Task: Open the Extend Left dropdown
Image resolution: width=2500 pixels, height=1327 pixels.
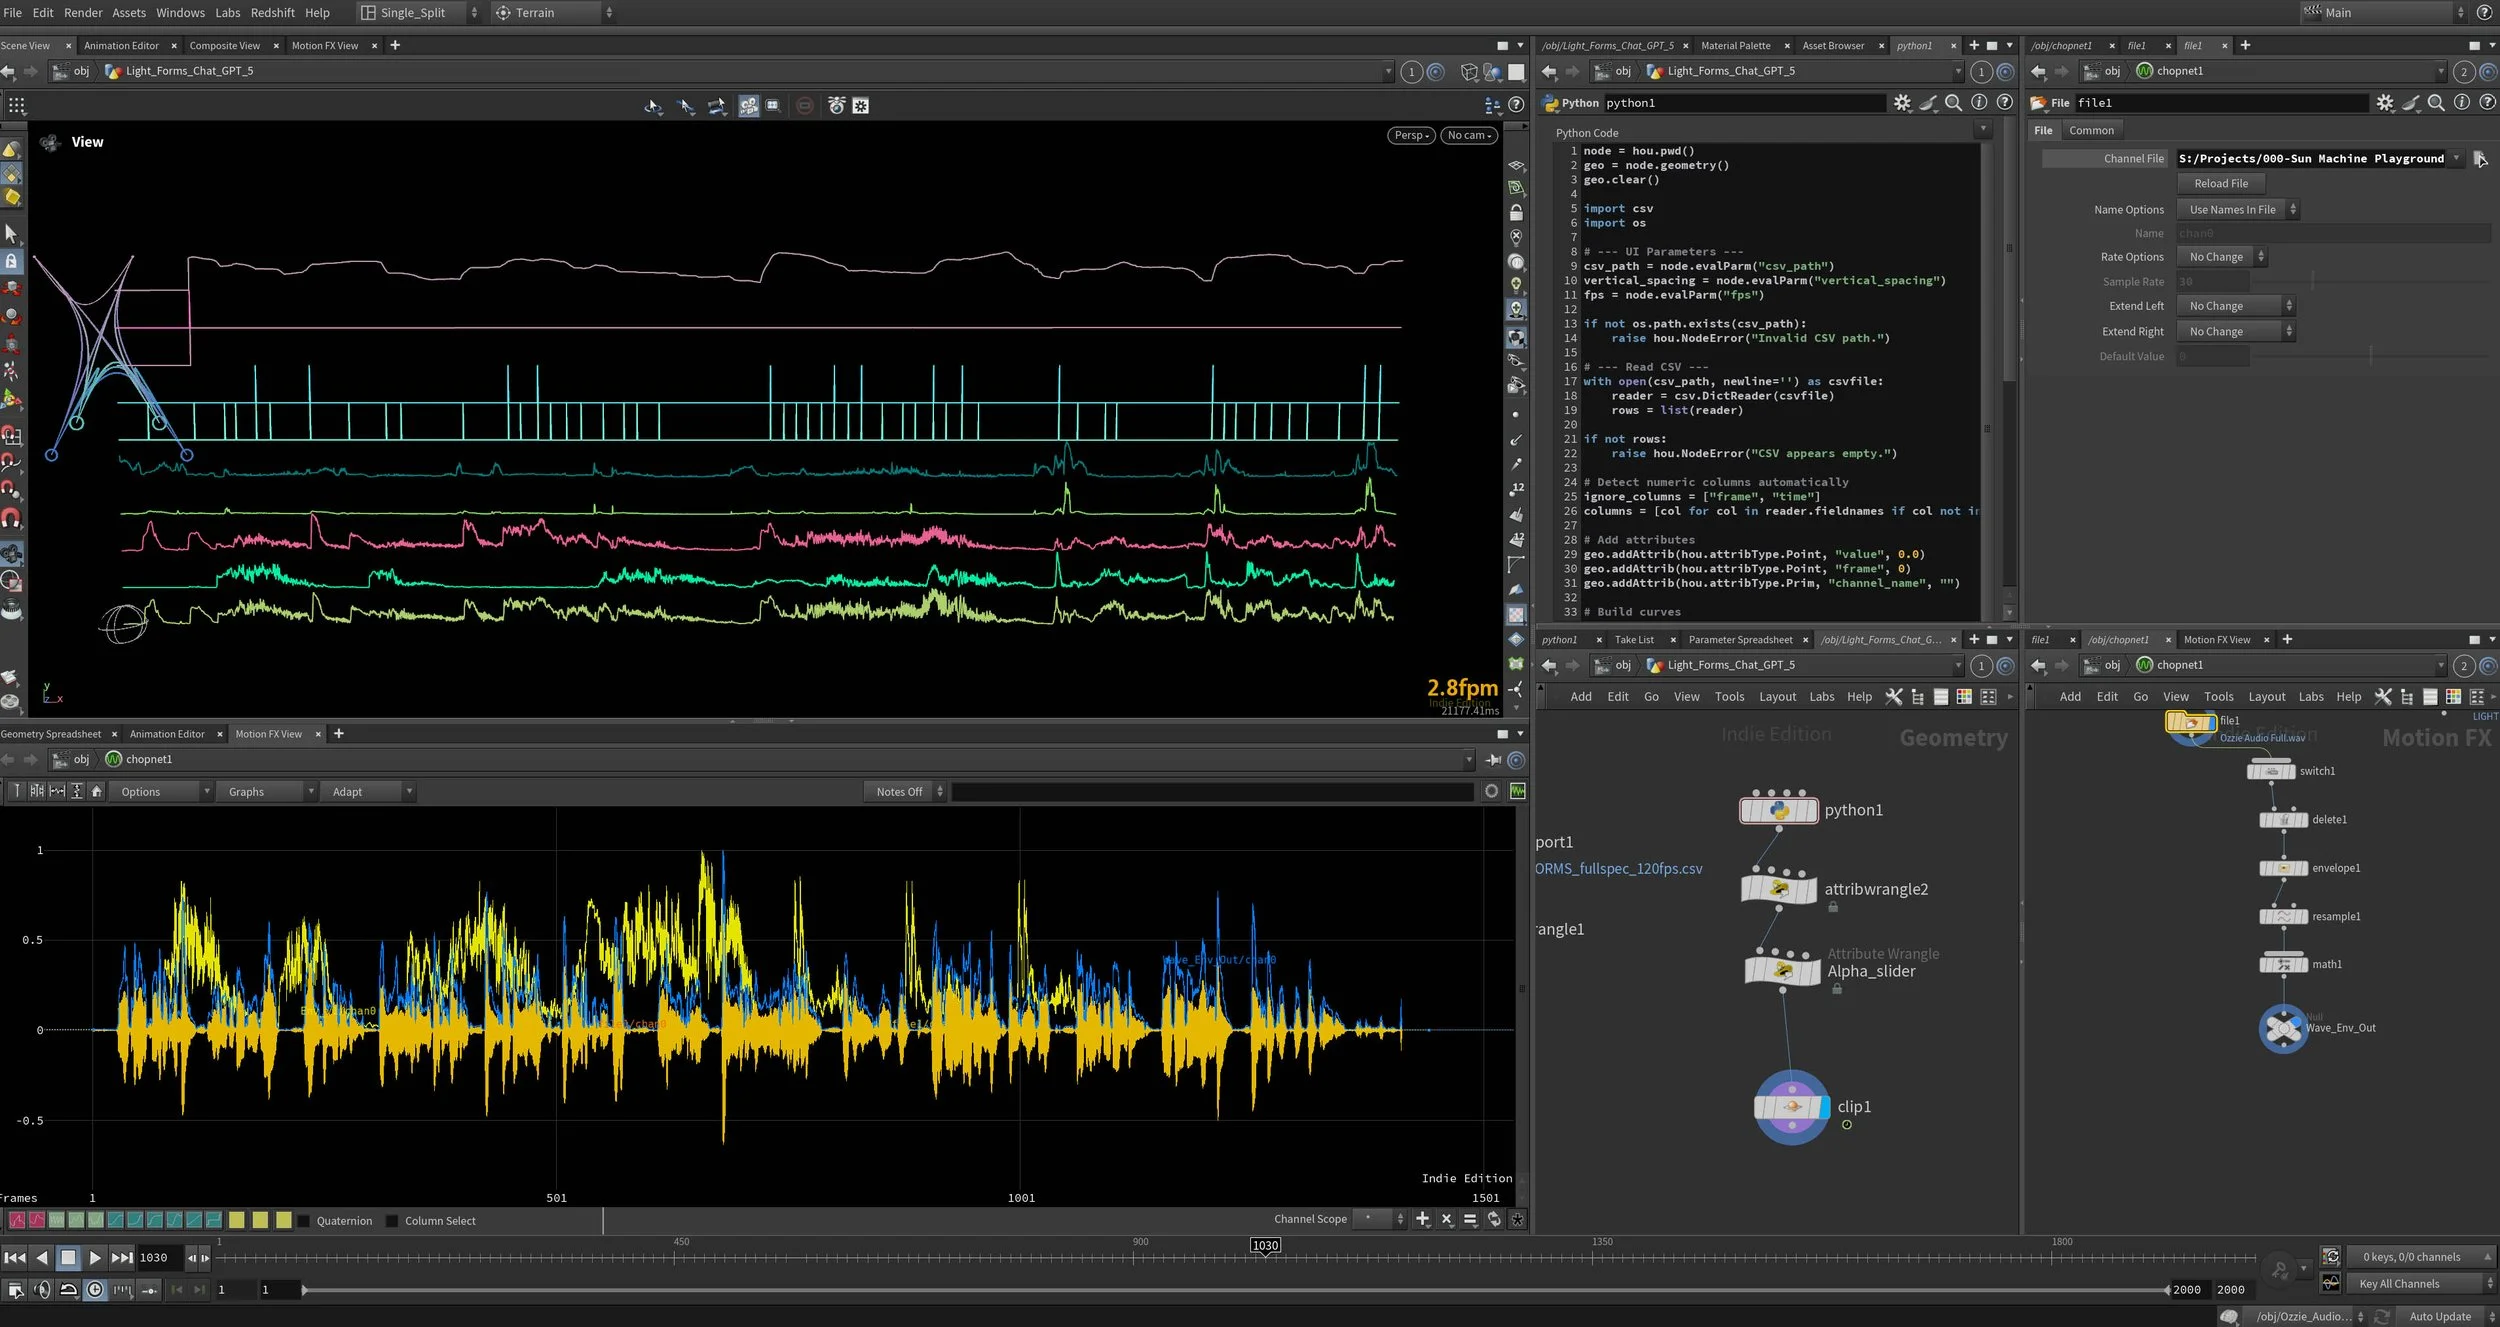Action: coord(2237,306)
